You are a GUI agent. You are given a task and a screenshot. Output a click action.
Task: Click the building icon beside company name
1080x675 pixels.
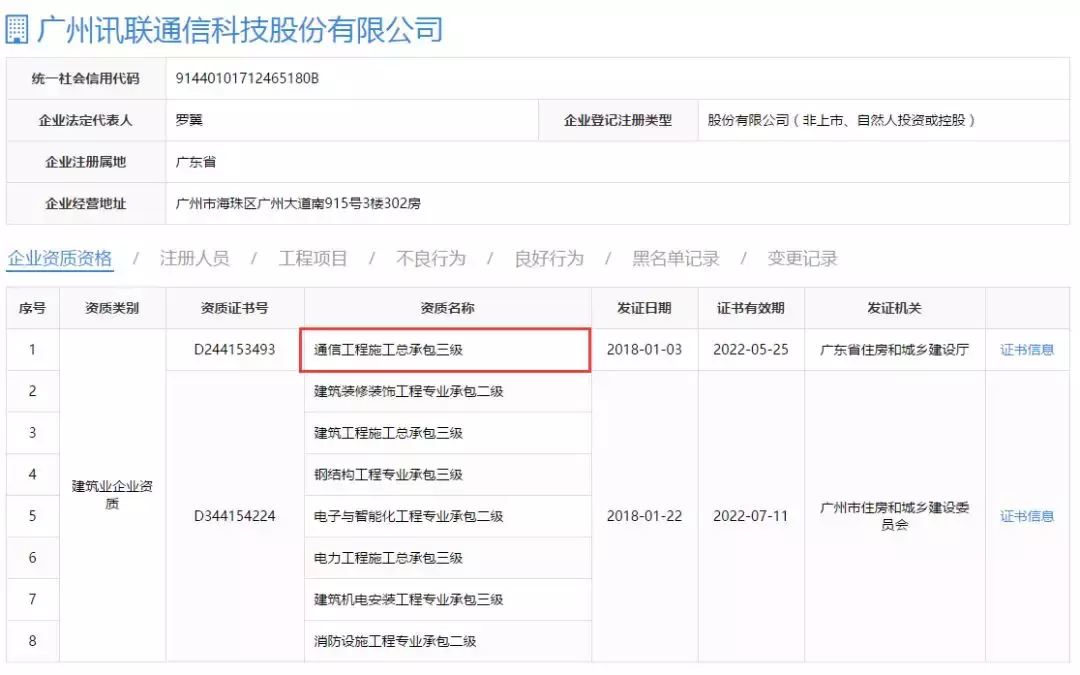[17, 30]
